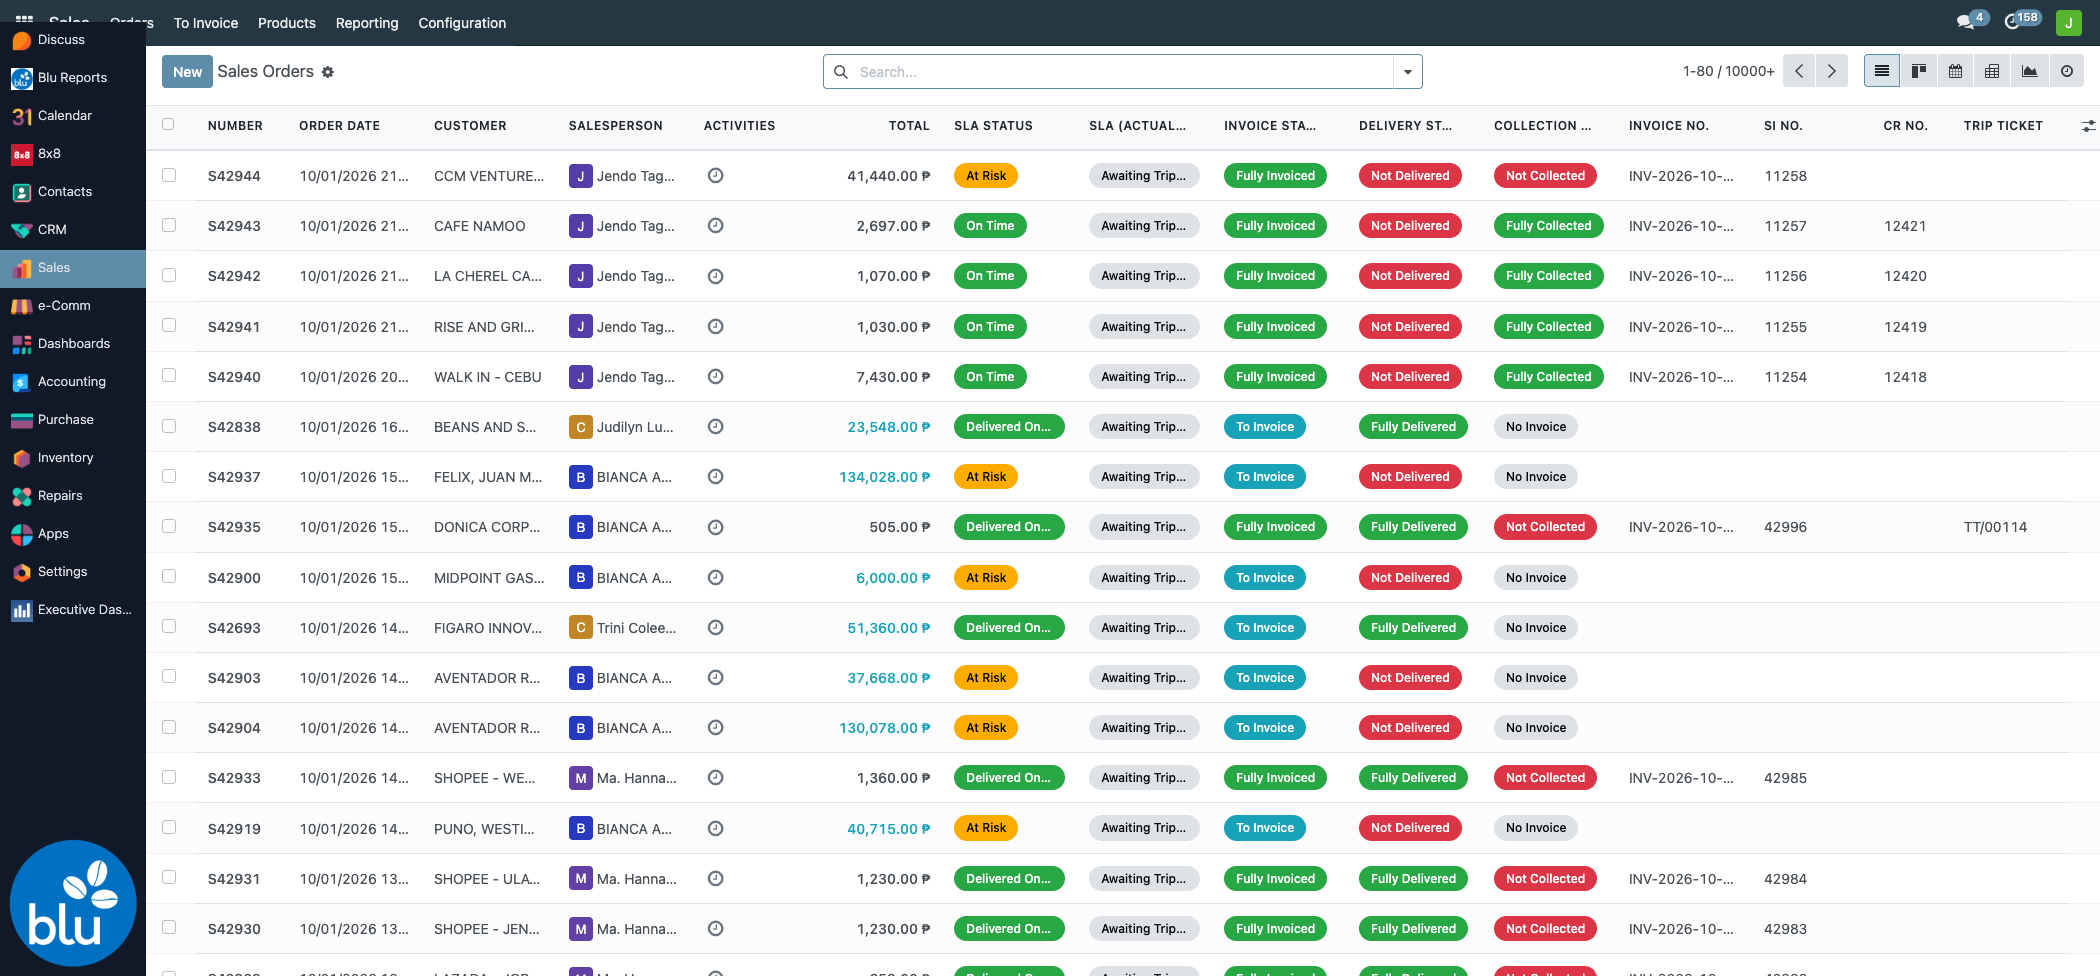Image resolution: width=2100 pixels, height=976 pixels.
Task: Open conversations messages icon with badge 4
Action: click(1971, 21)
